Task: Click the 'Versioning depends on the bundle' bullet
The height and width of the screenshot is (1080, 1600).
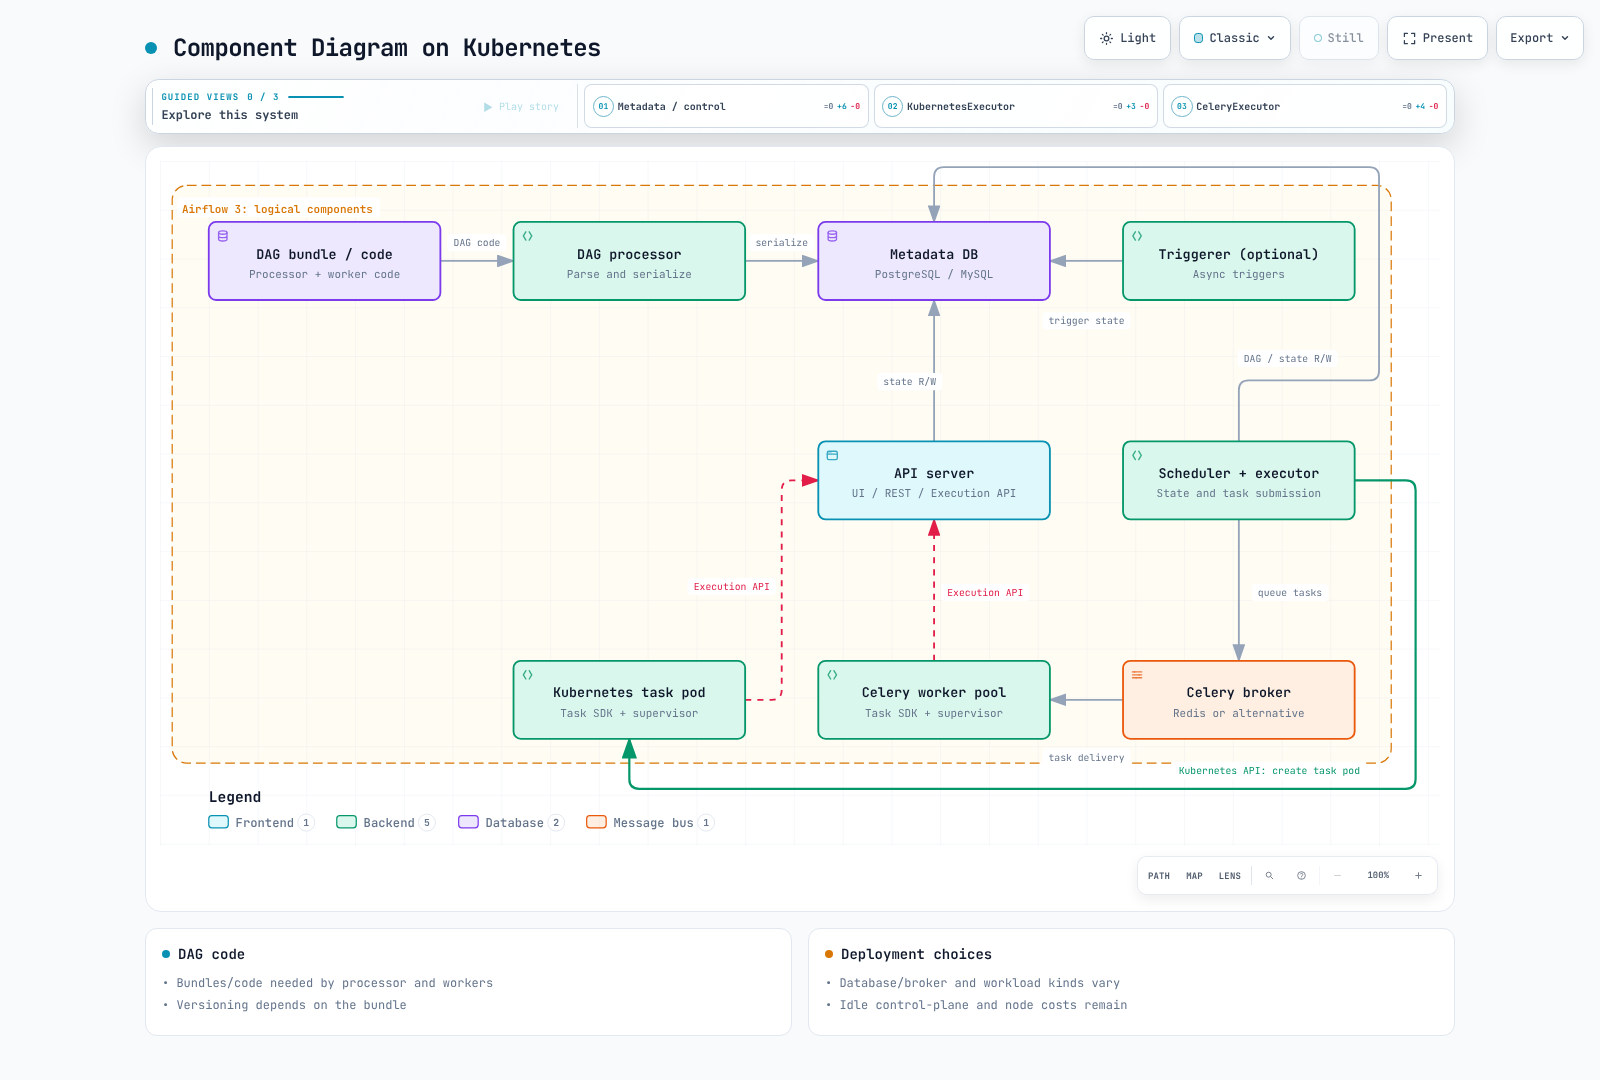Action: [291, 1005]
